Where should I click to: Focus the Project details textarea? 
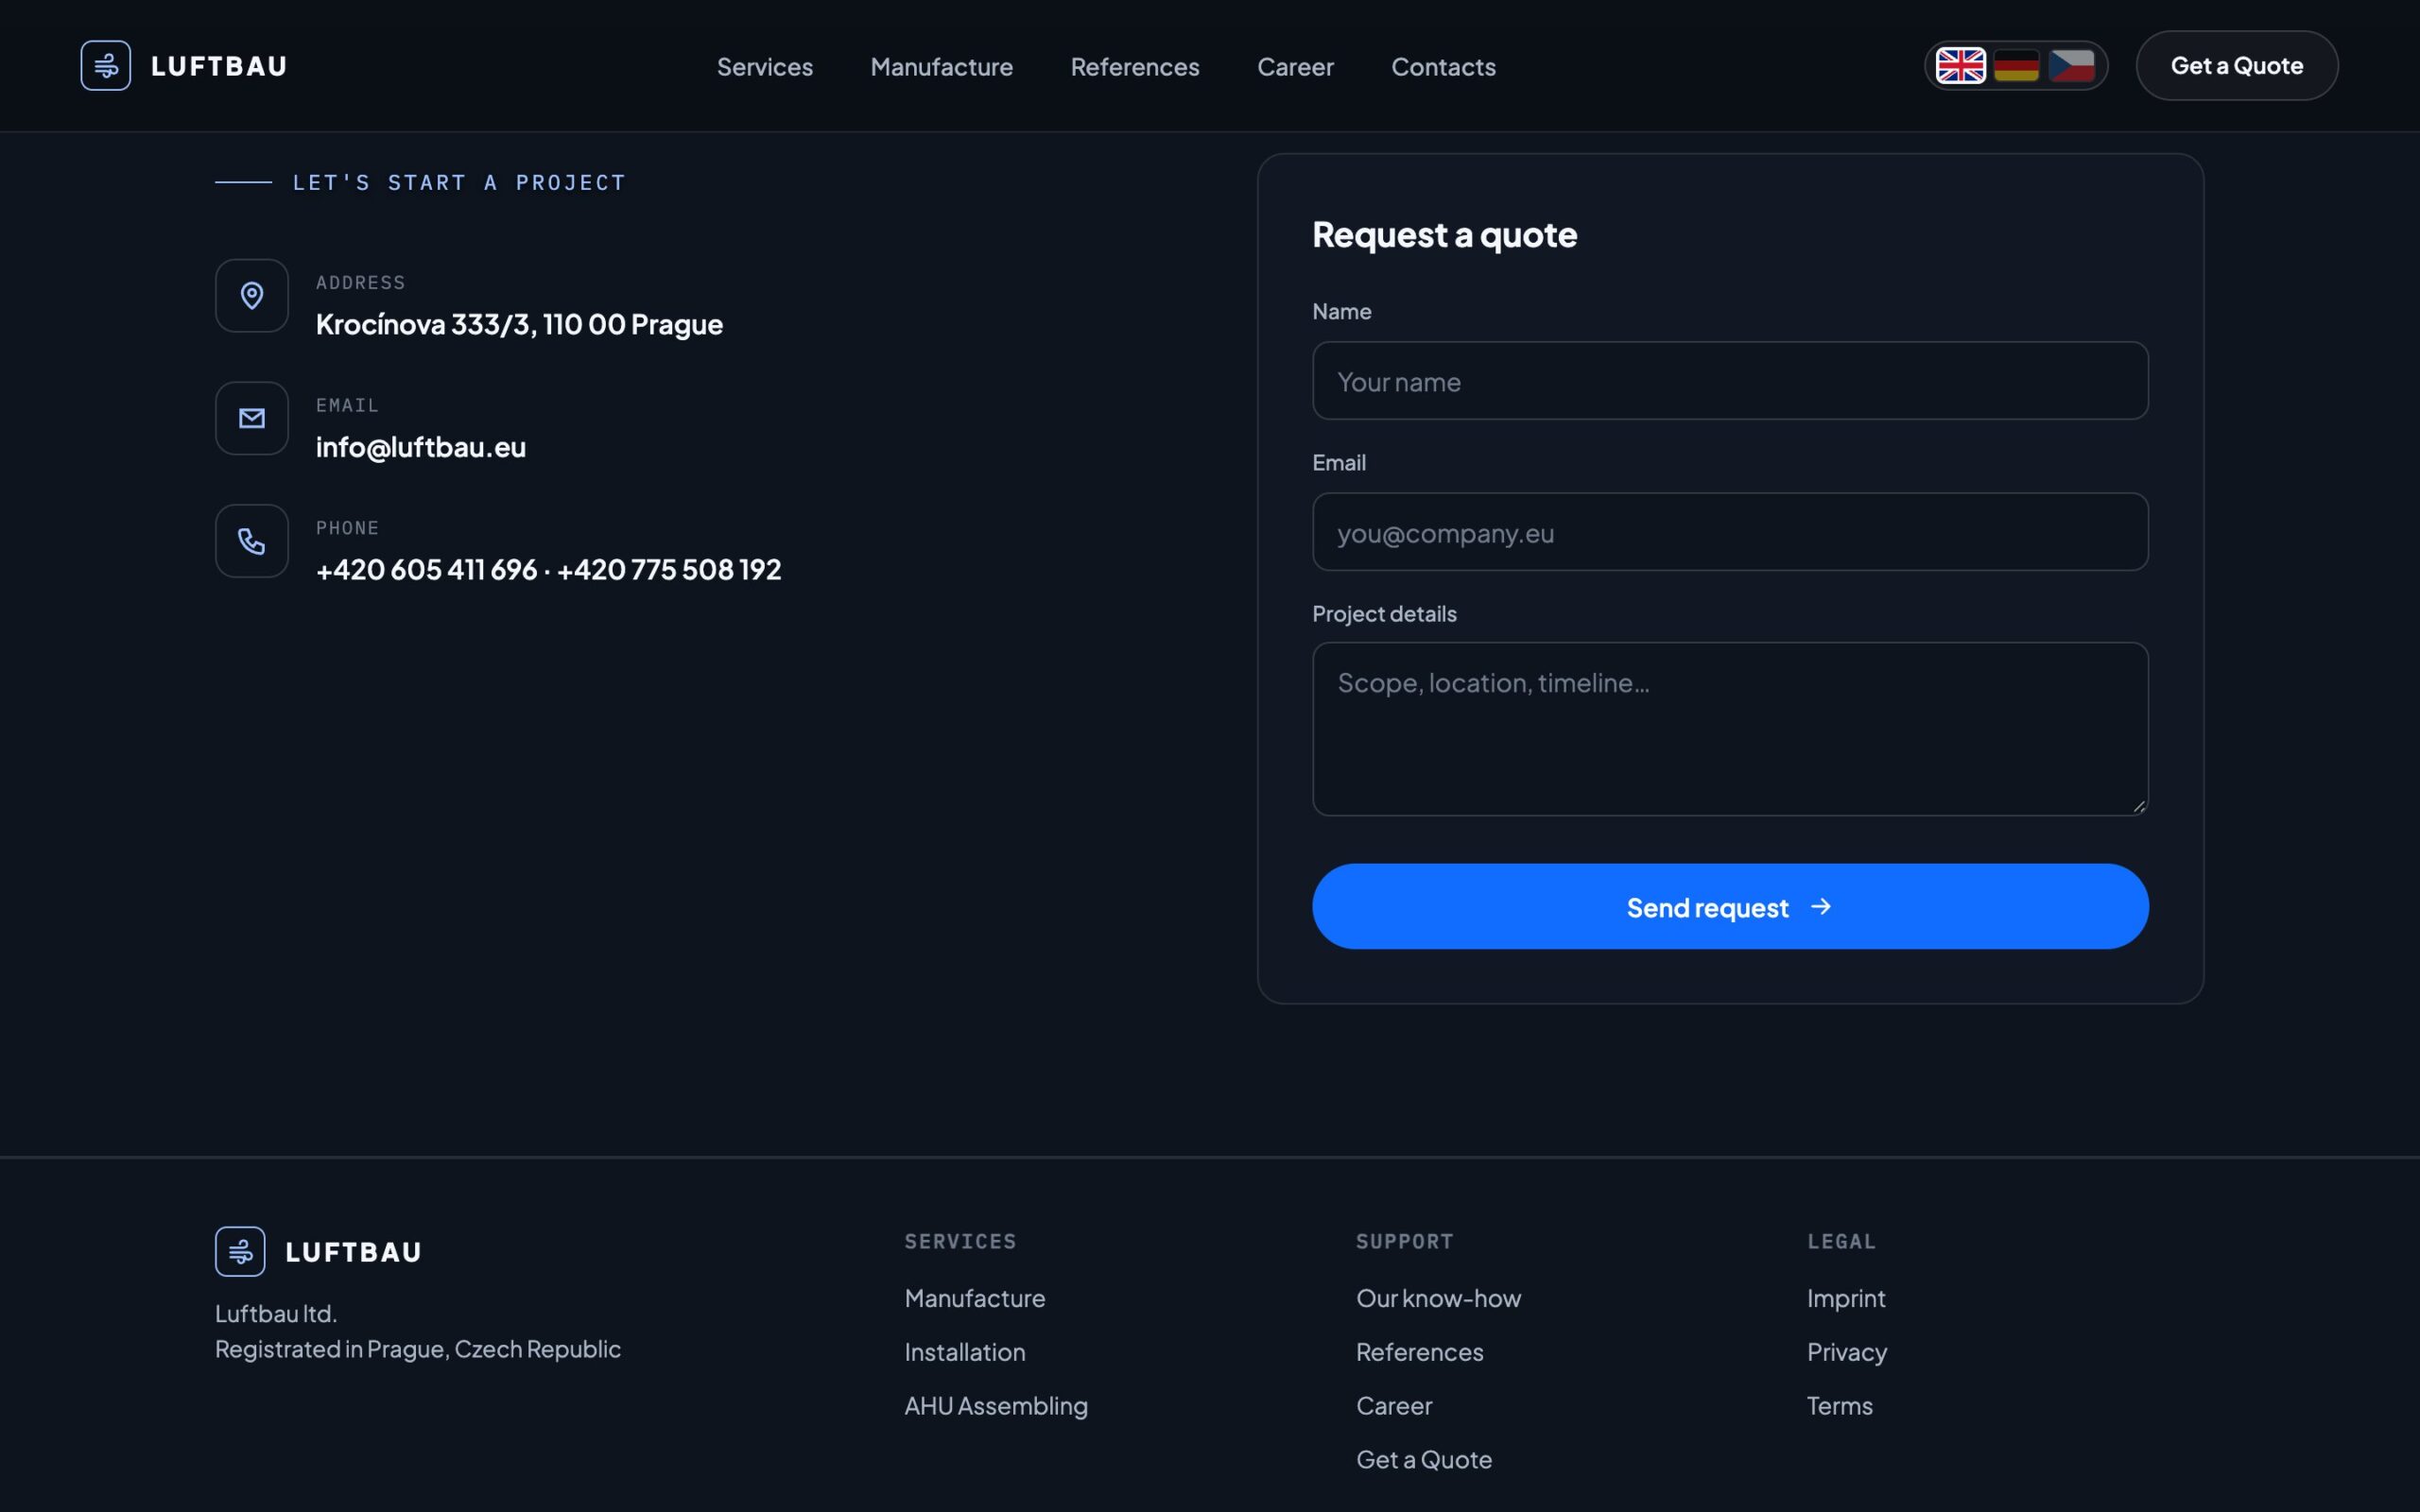pos(1730,729)
